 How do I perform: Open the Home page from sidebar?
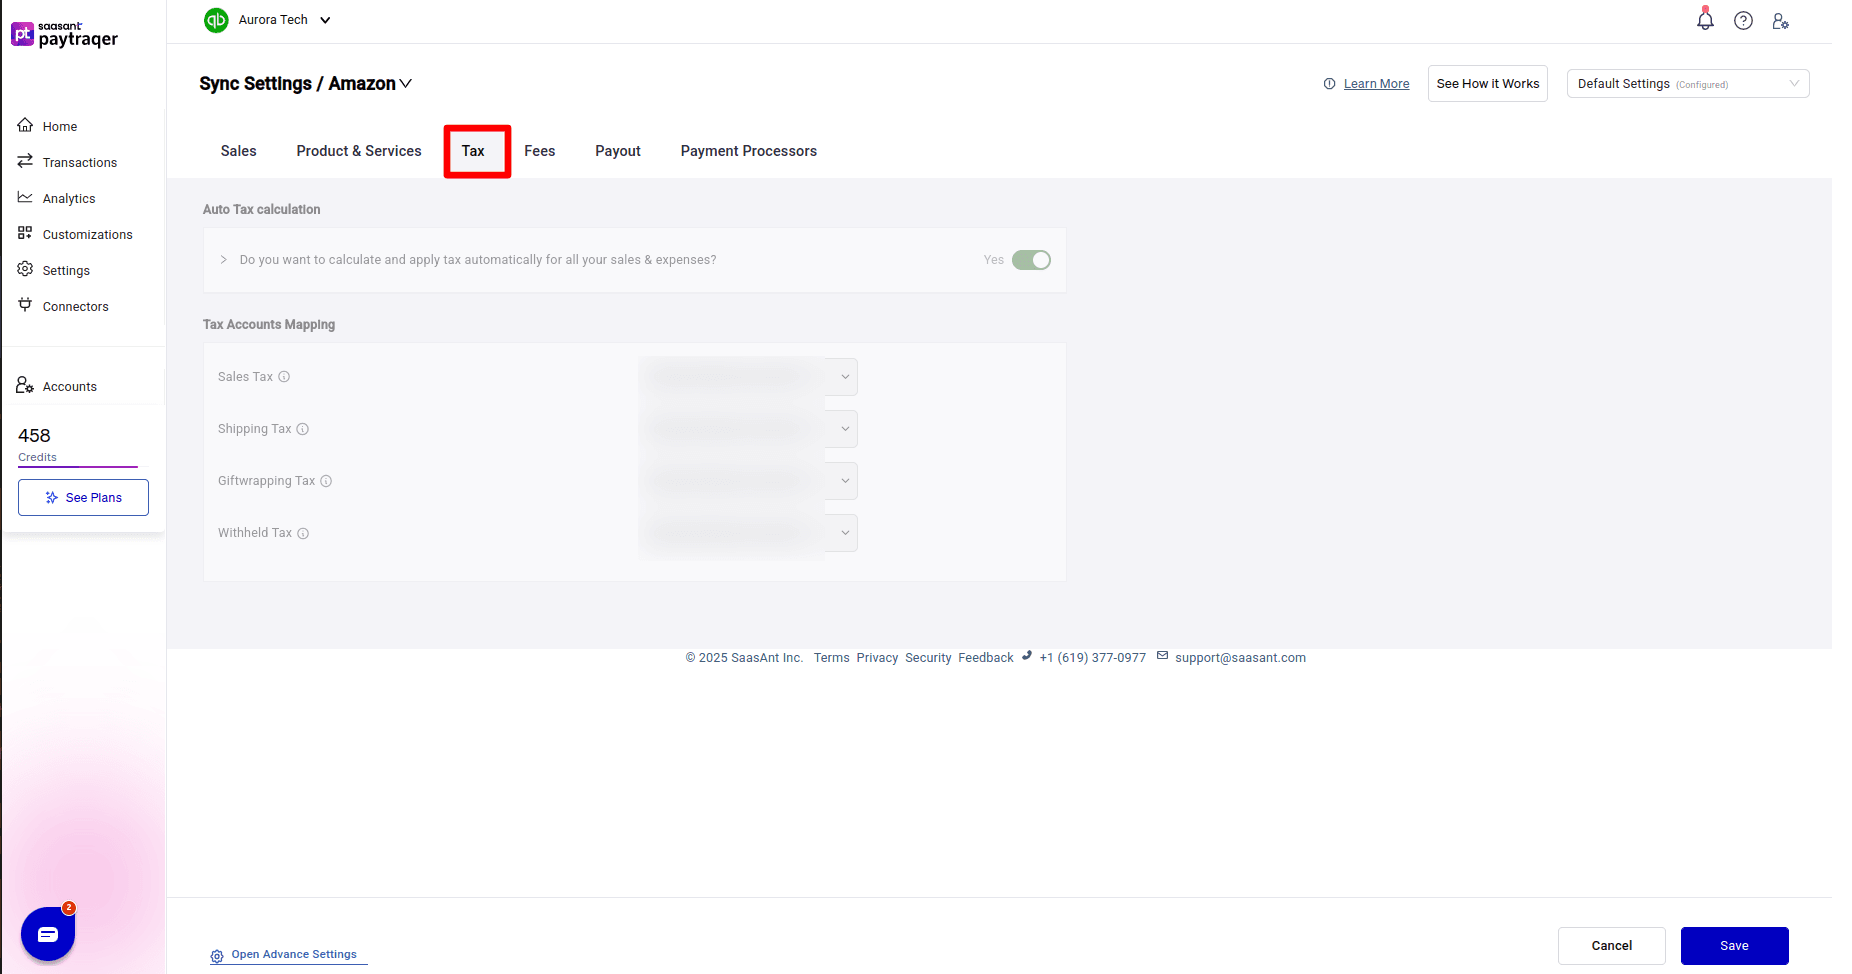pos(60,126)
